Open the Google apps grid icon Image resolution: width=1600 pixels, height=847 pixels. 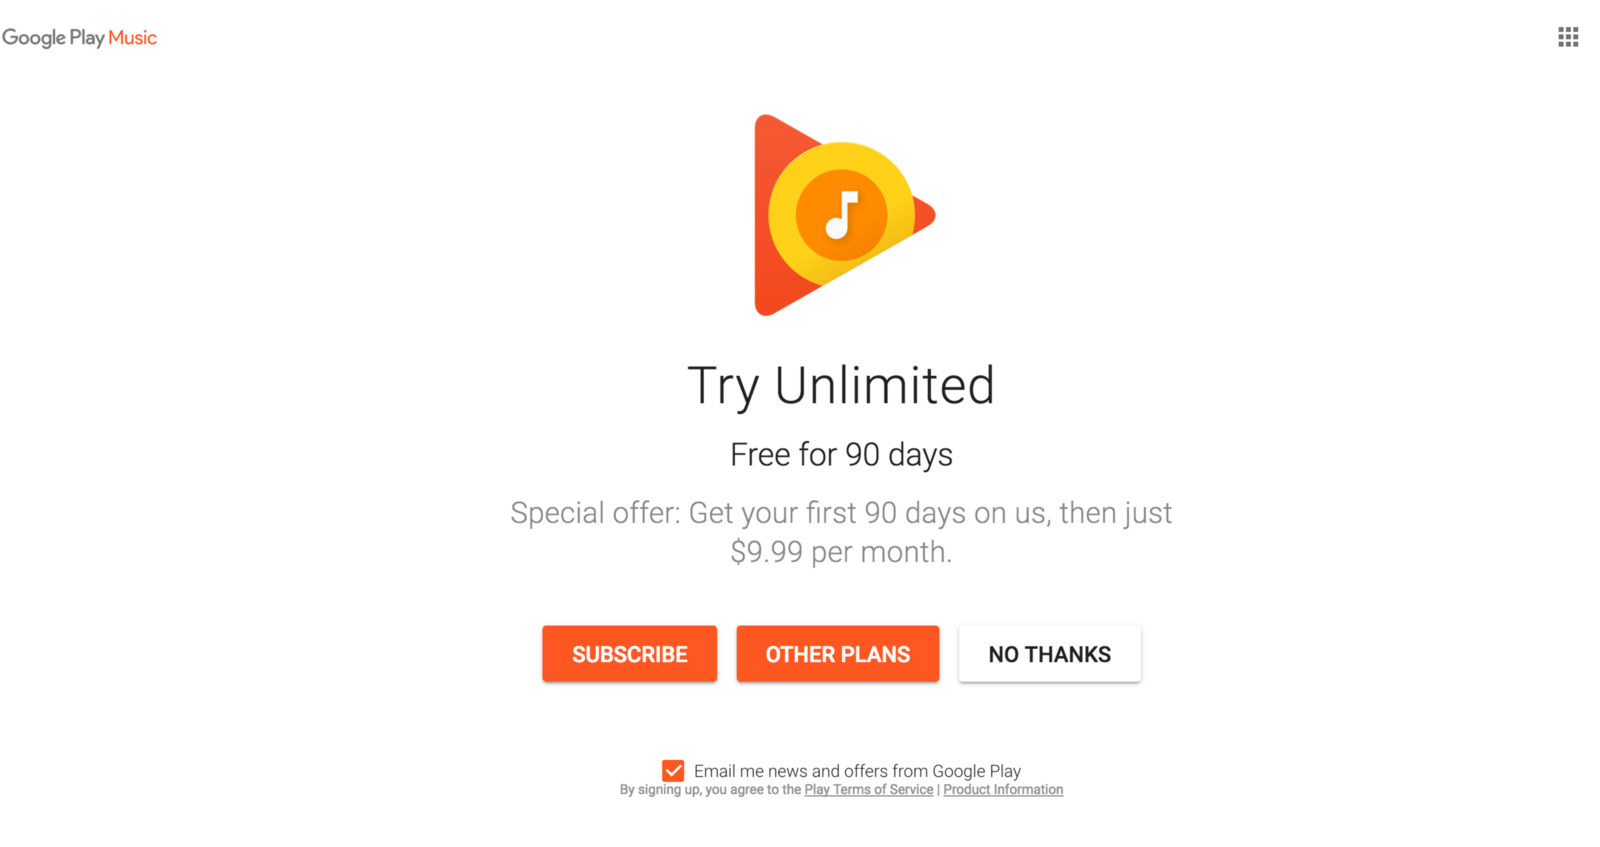tap(1568, 37)
